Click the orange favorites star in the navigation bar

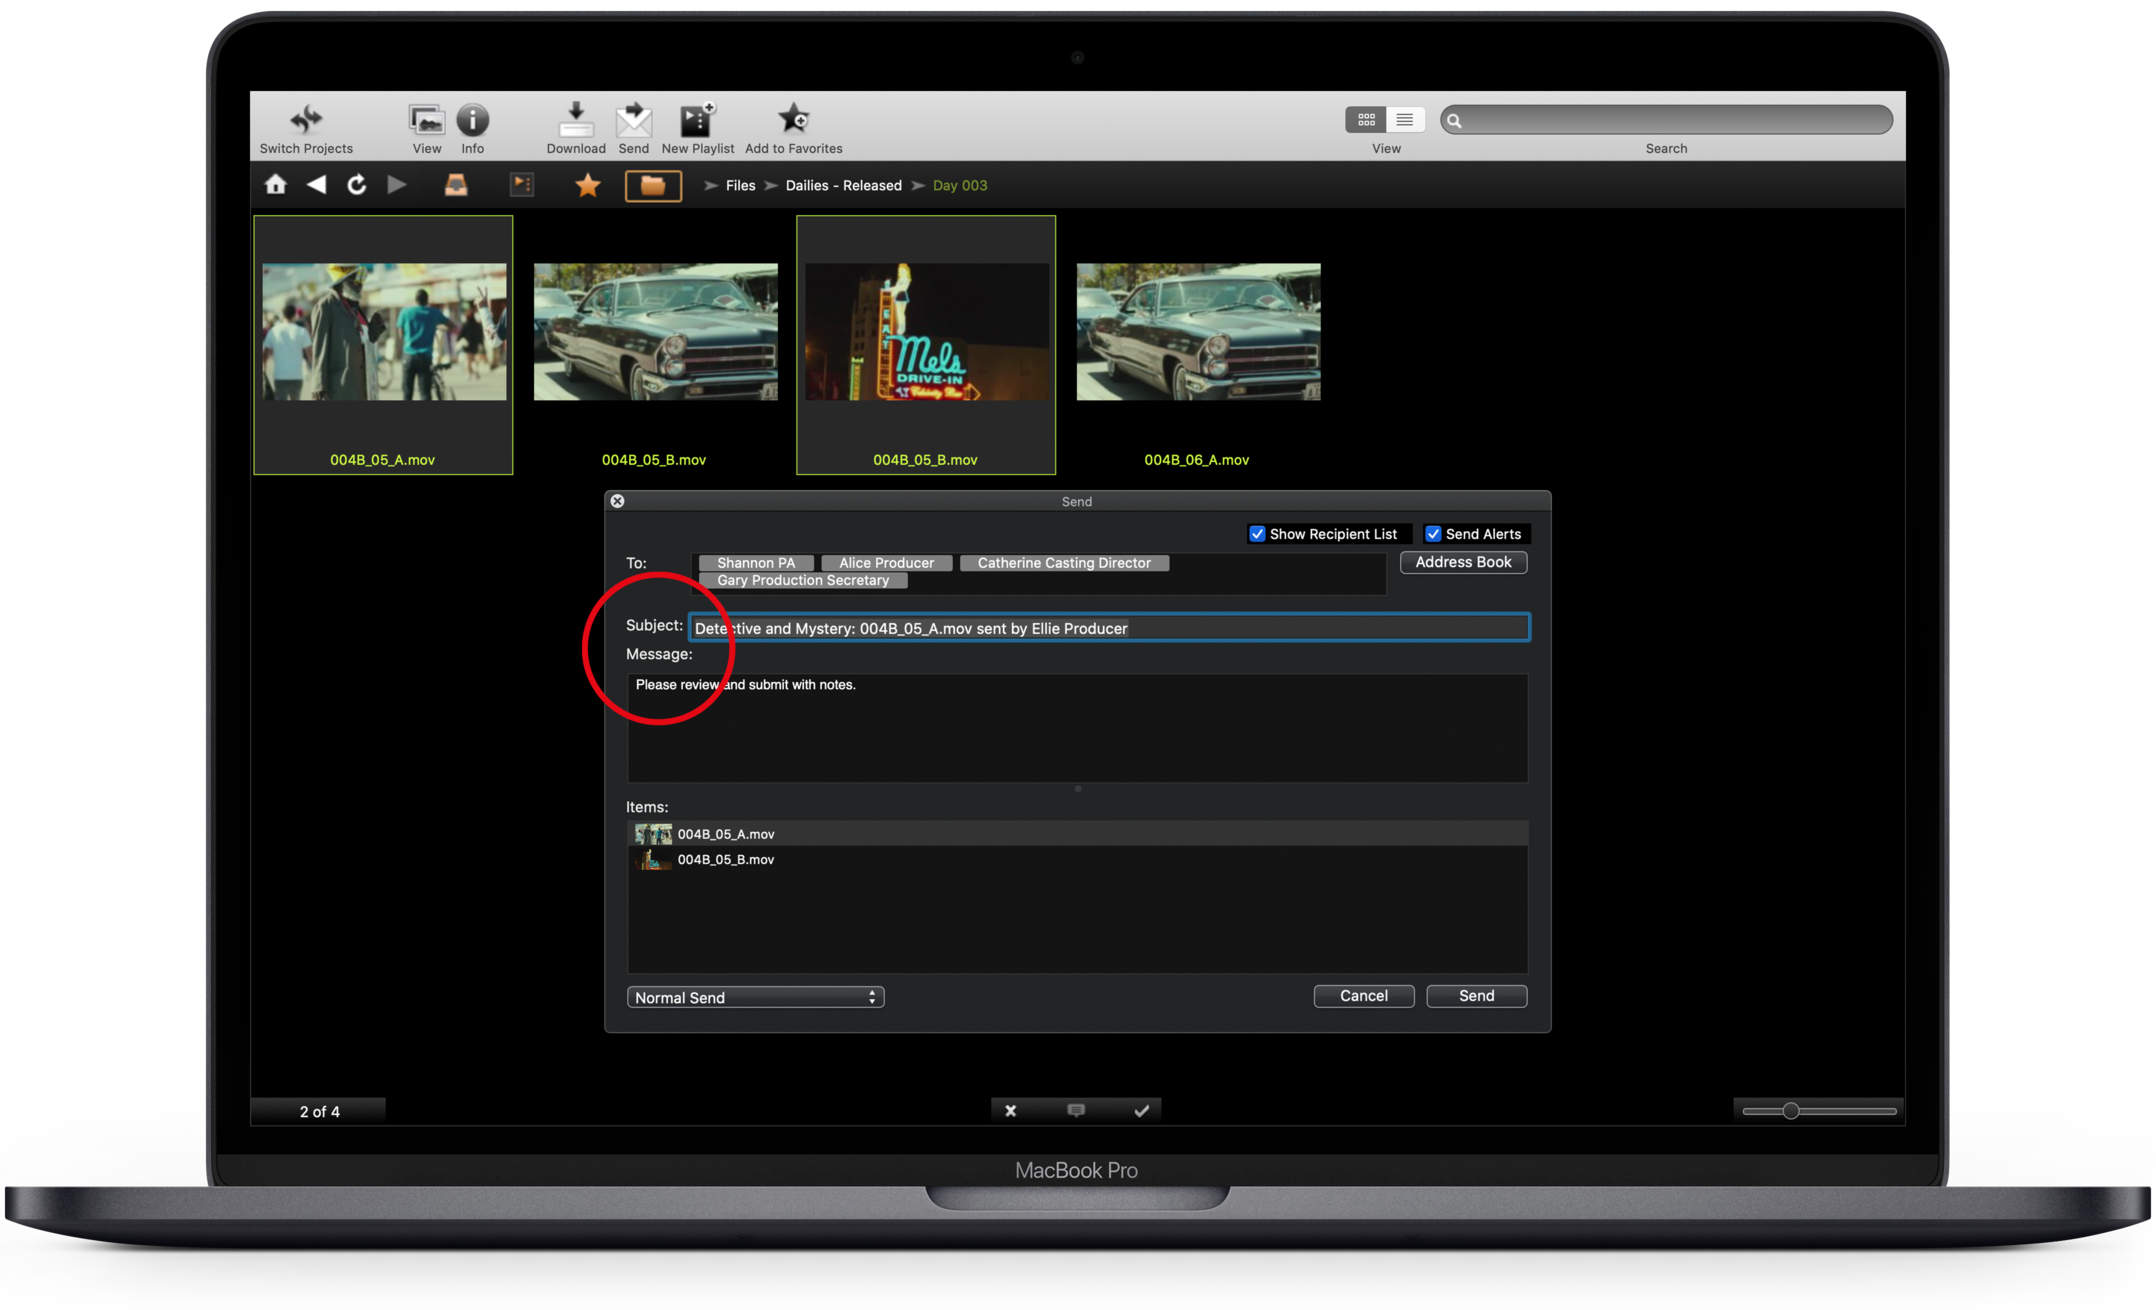(x=587, y=185)
